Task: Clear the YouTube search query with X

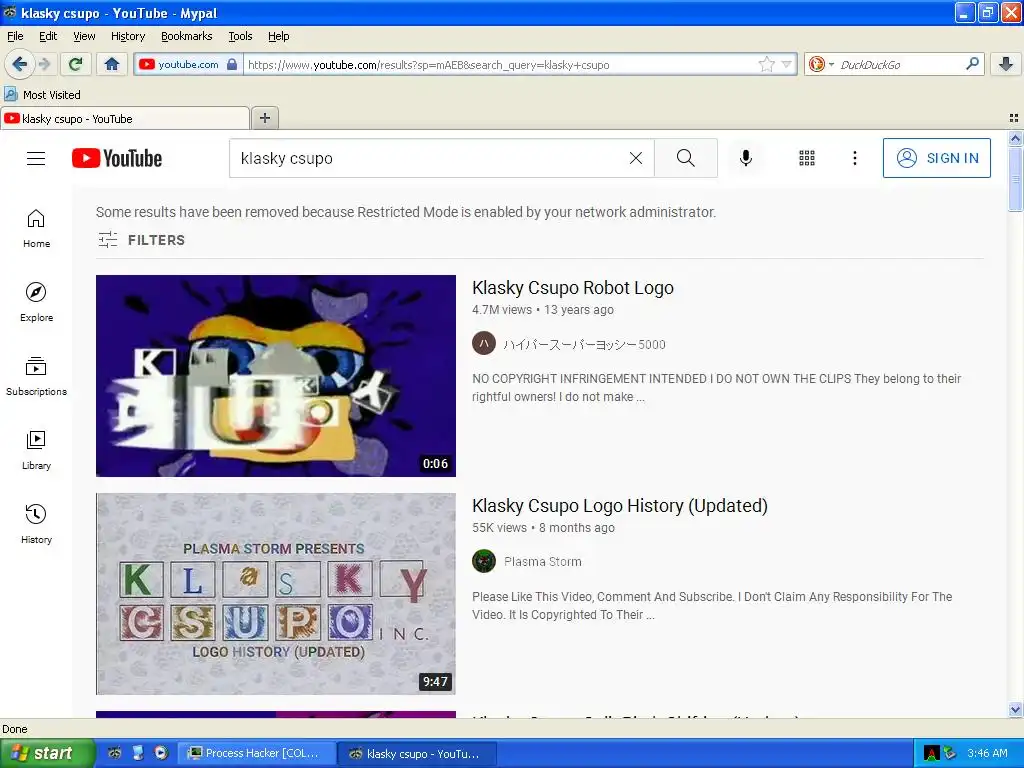Action: [x=635, y=158]
